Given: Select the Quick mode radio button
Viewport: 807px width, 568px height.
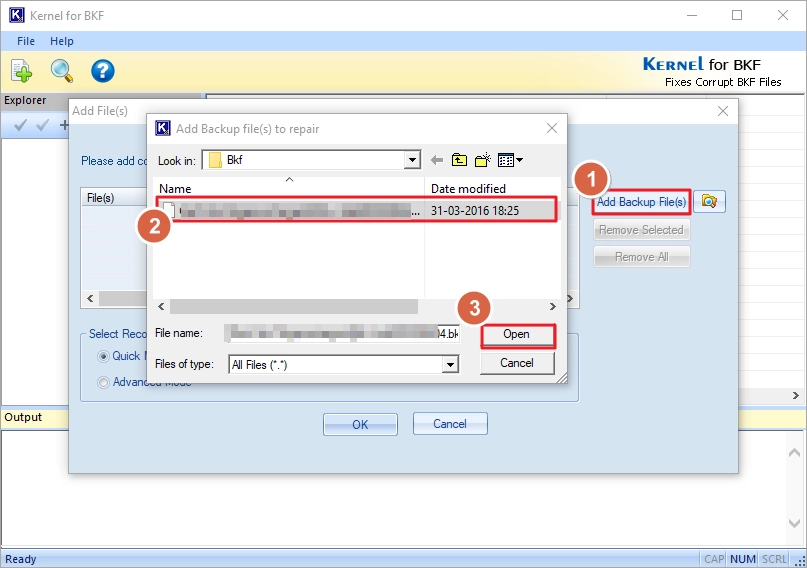Looking at the screenshot, I should pyautogui.click(x=103, y=356).
